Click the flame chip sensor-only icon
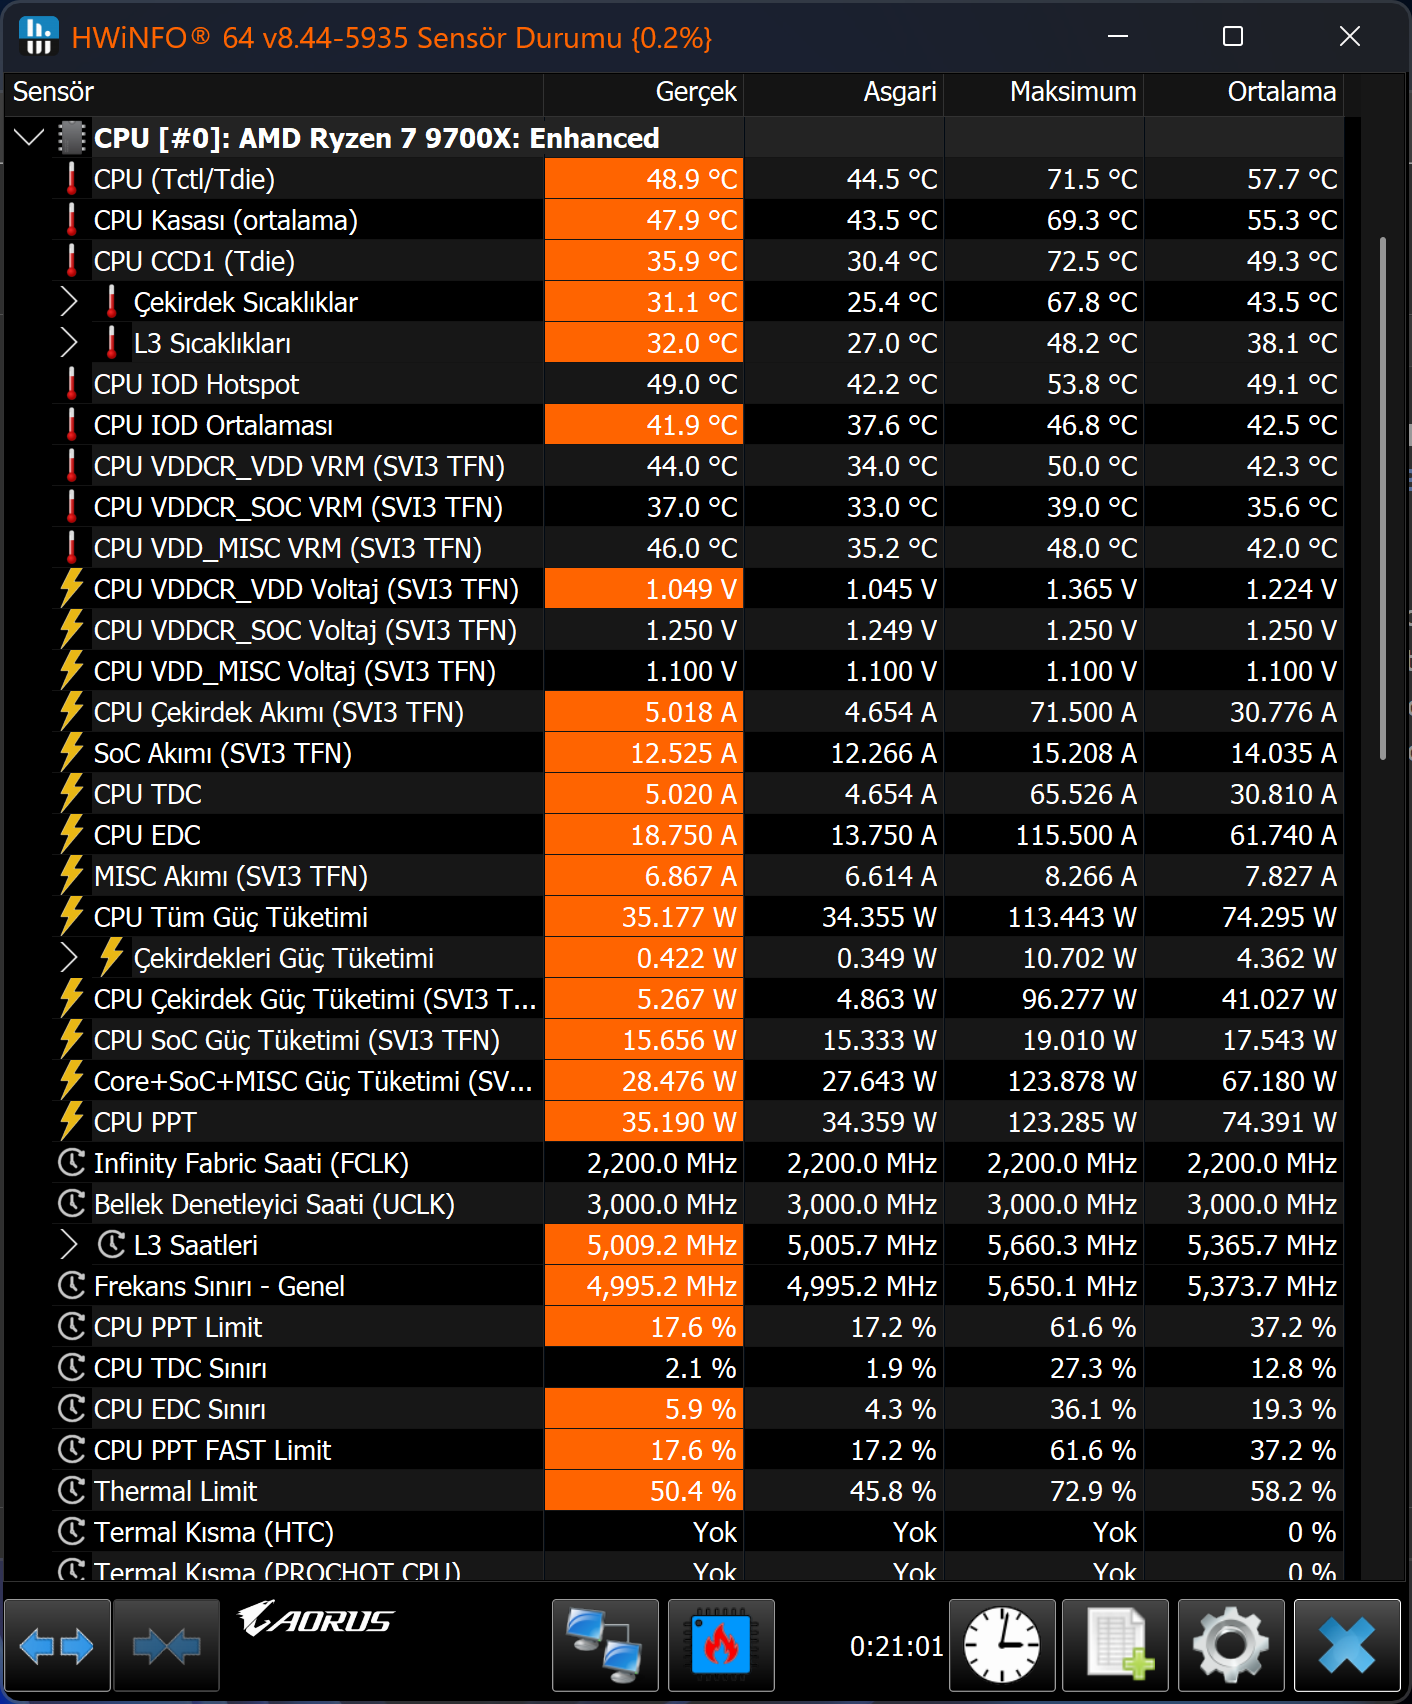This screenshot has width=1412, height=1704. [x=721, y=1645]
